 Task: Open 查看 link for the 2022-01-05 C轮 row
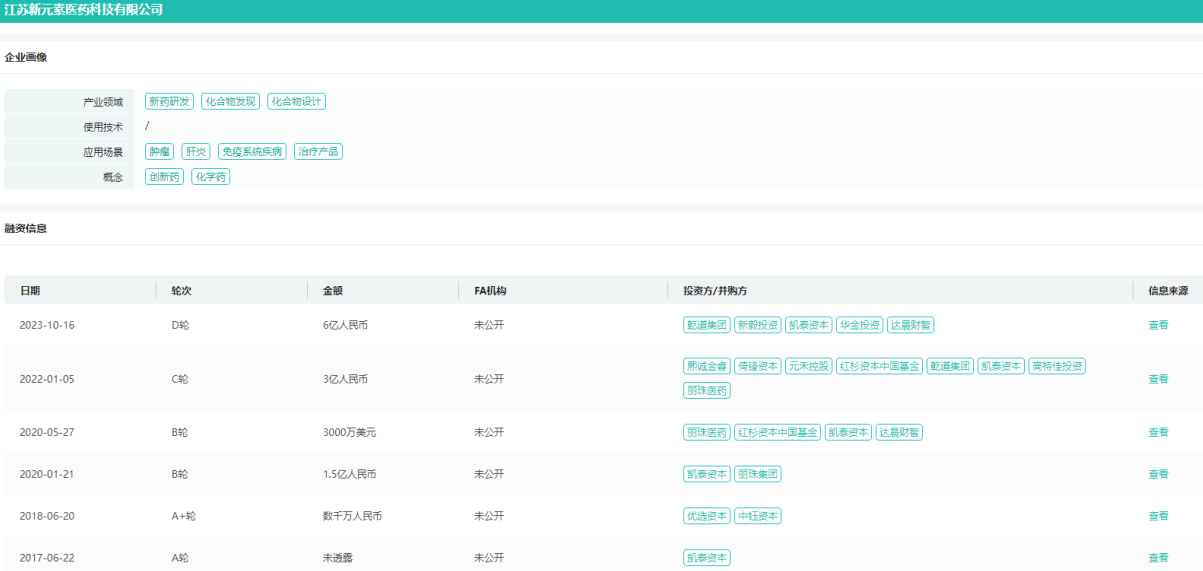point(1158,379)
